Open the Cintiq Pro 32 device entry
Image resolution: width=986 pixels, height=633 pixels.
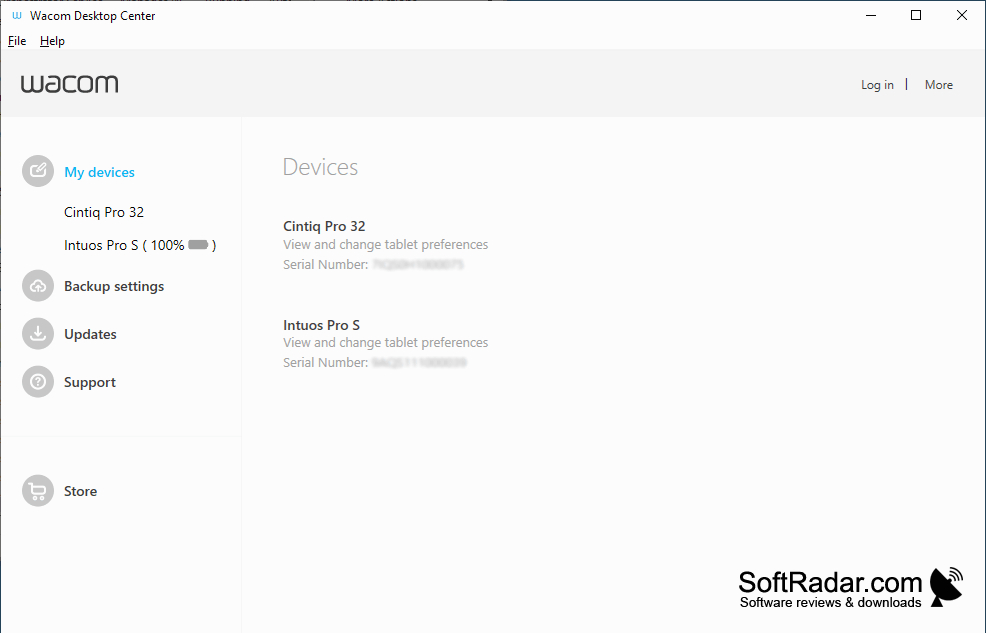324,226
